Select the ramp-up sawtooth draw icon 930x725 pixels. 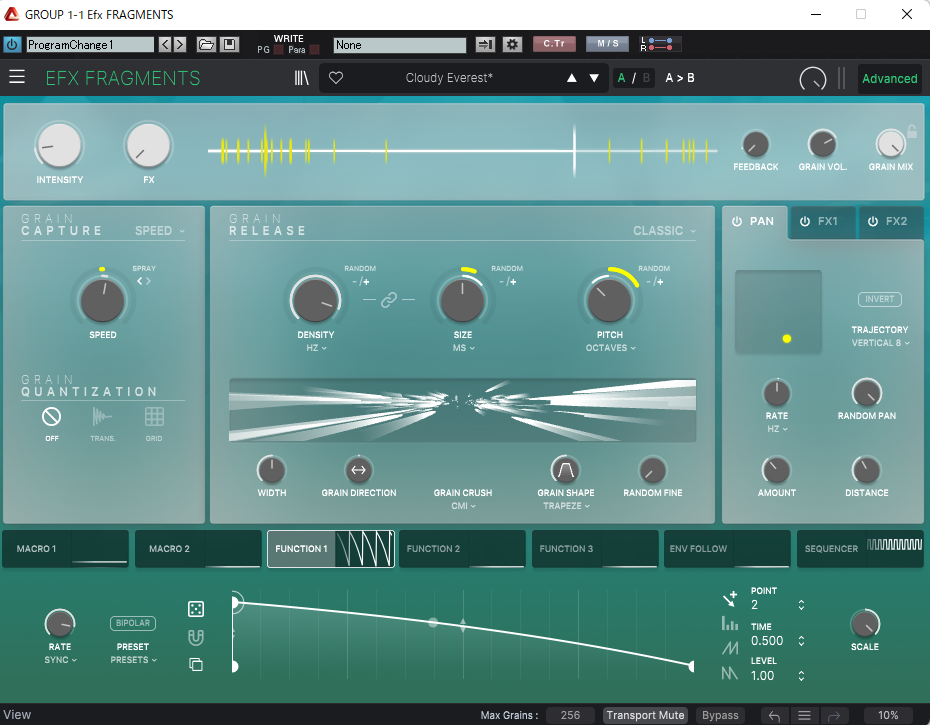pos(730,648)
